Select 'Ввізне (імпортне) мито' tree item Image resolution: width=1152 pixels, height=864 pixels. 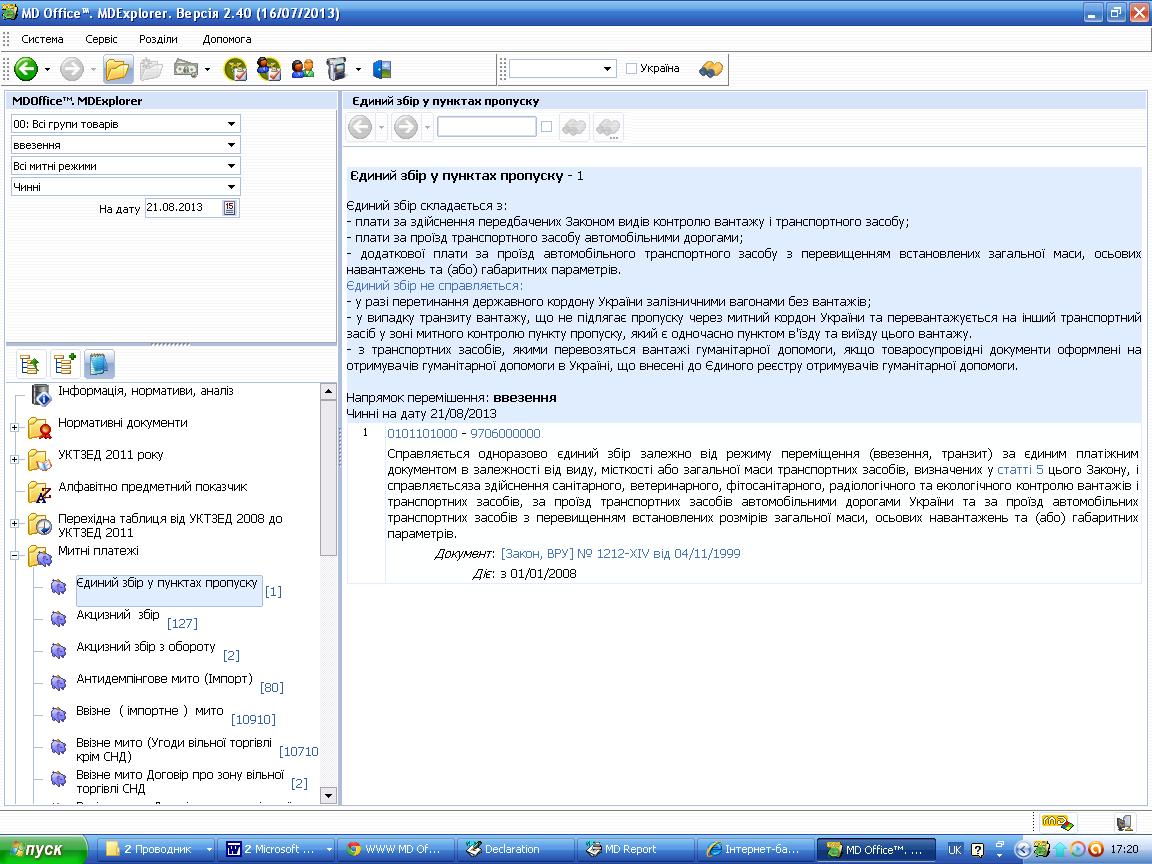(x=150, y=710)
